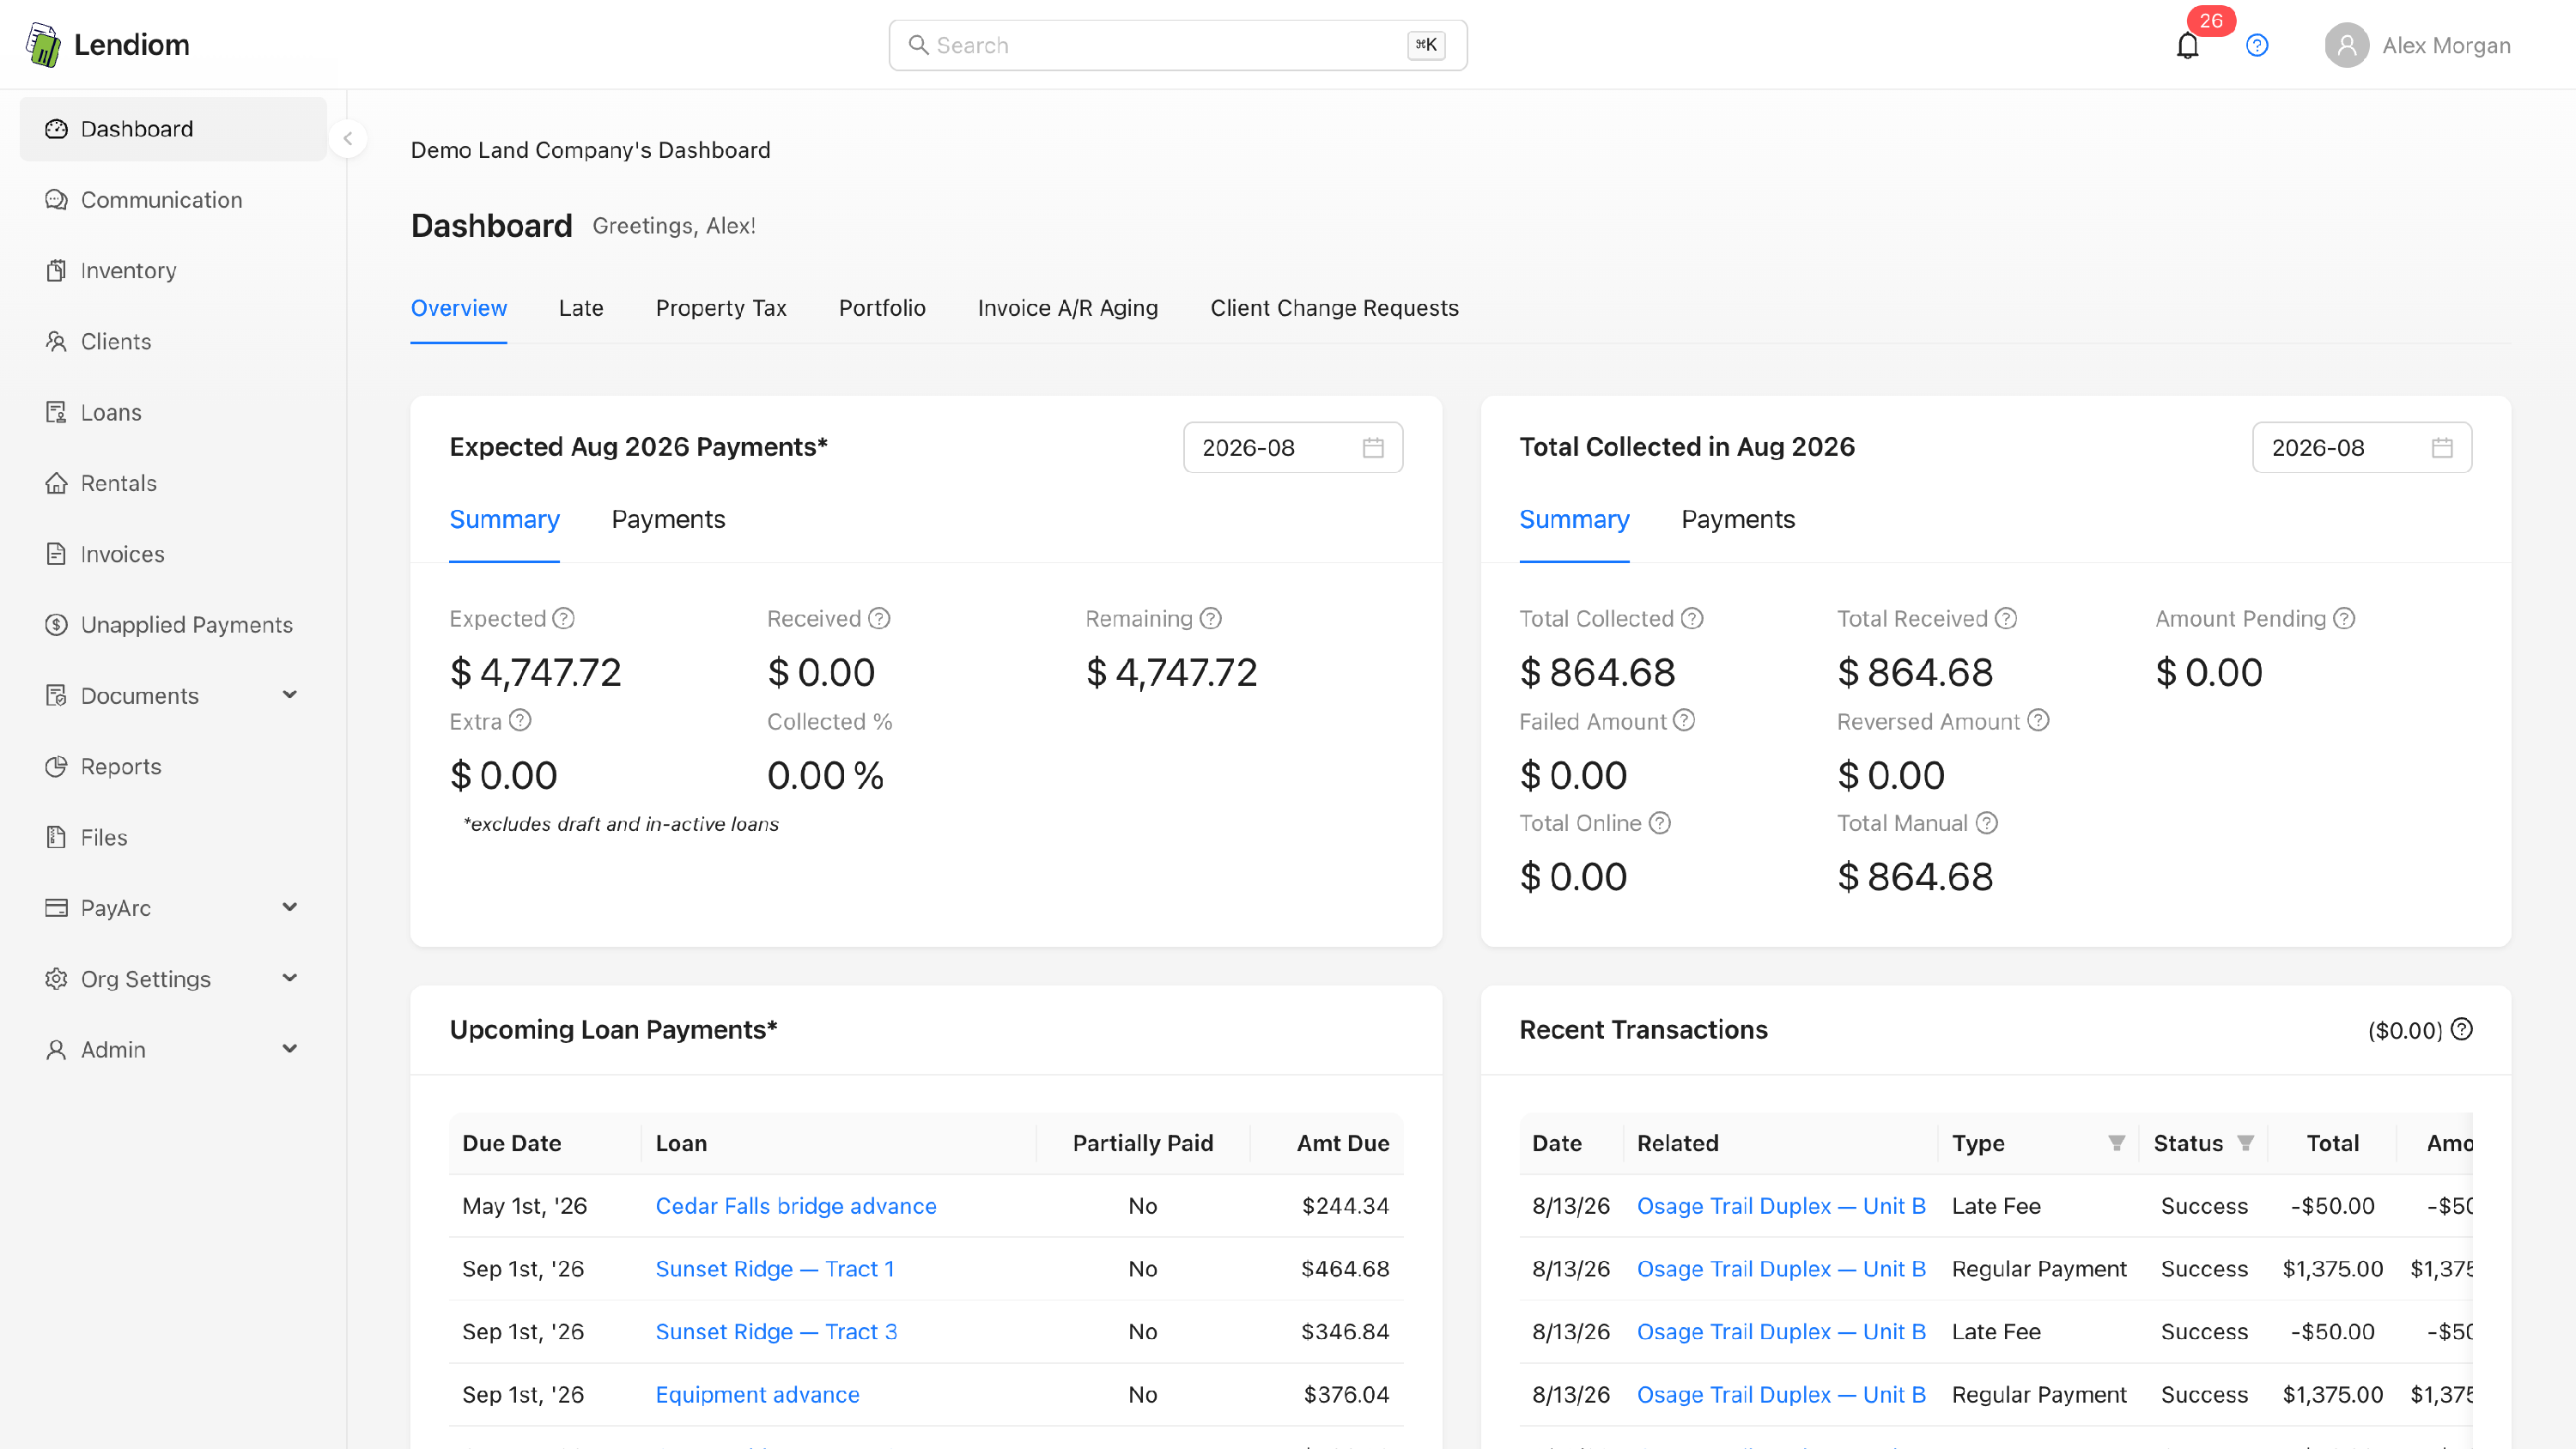Expand the Documents menu
Viewport: 2576px width, 1449px height.
pyautogui.click(x=173, y=696)
